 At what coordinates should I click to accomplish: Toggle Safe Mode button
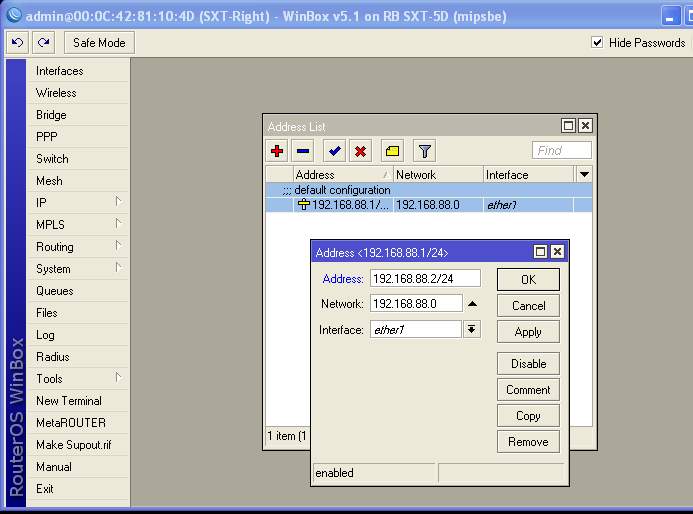(x=99, y=43)
